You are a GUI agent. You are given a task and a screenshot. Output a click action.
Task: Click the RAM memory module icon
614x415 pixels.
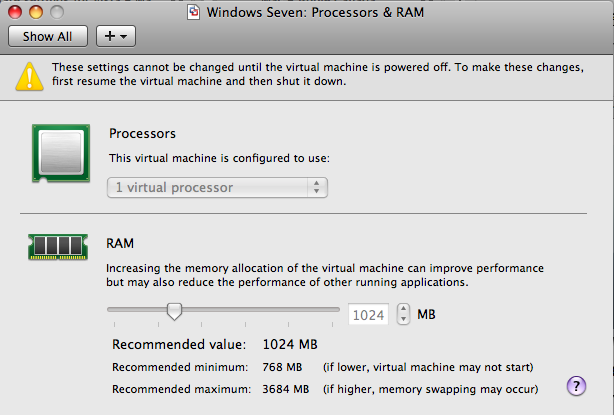[58, 247]
